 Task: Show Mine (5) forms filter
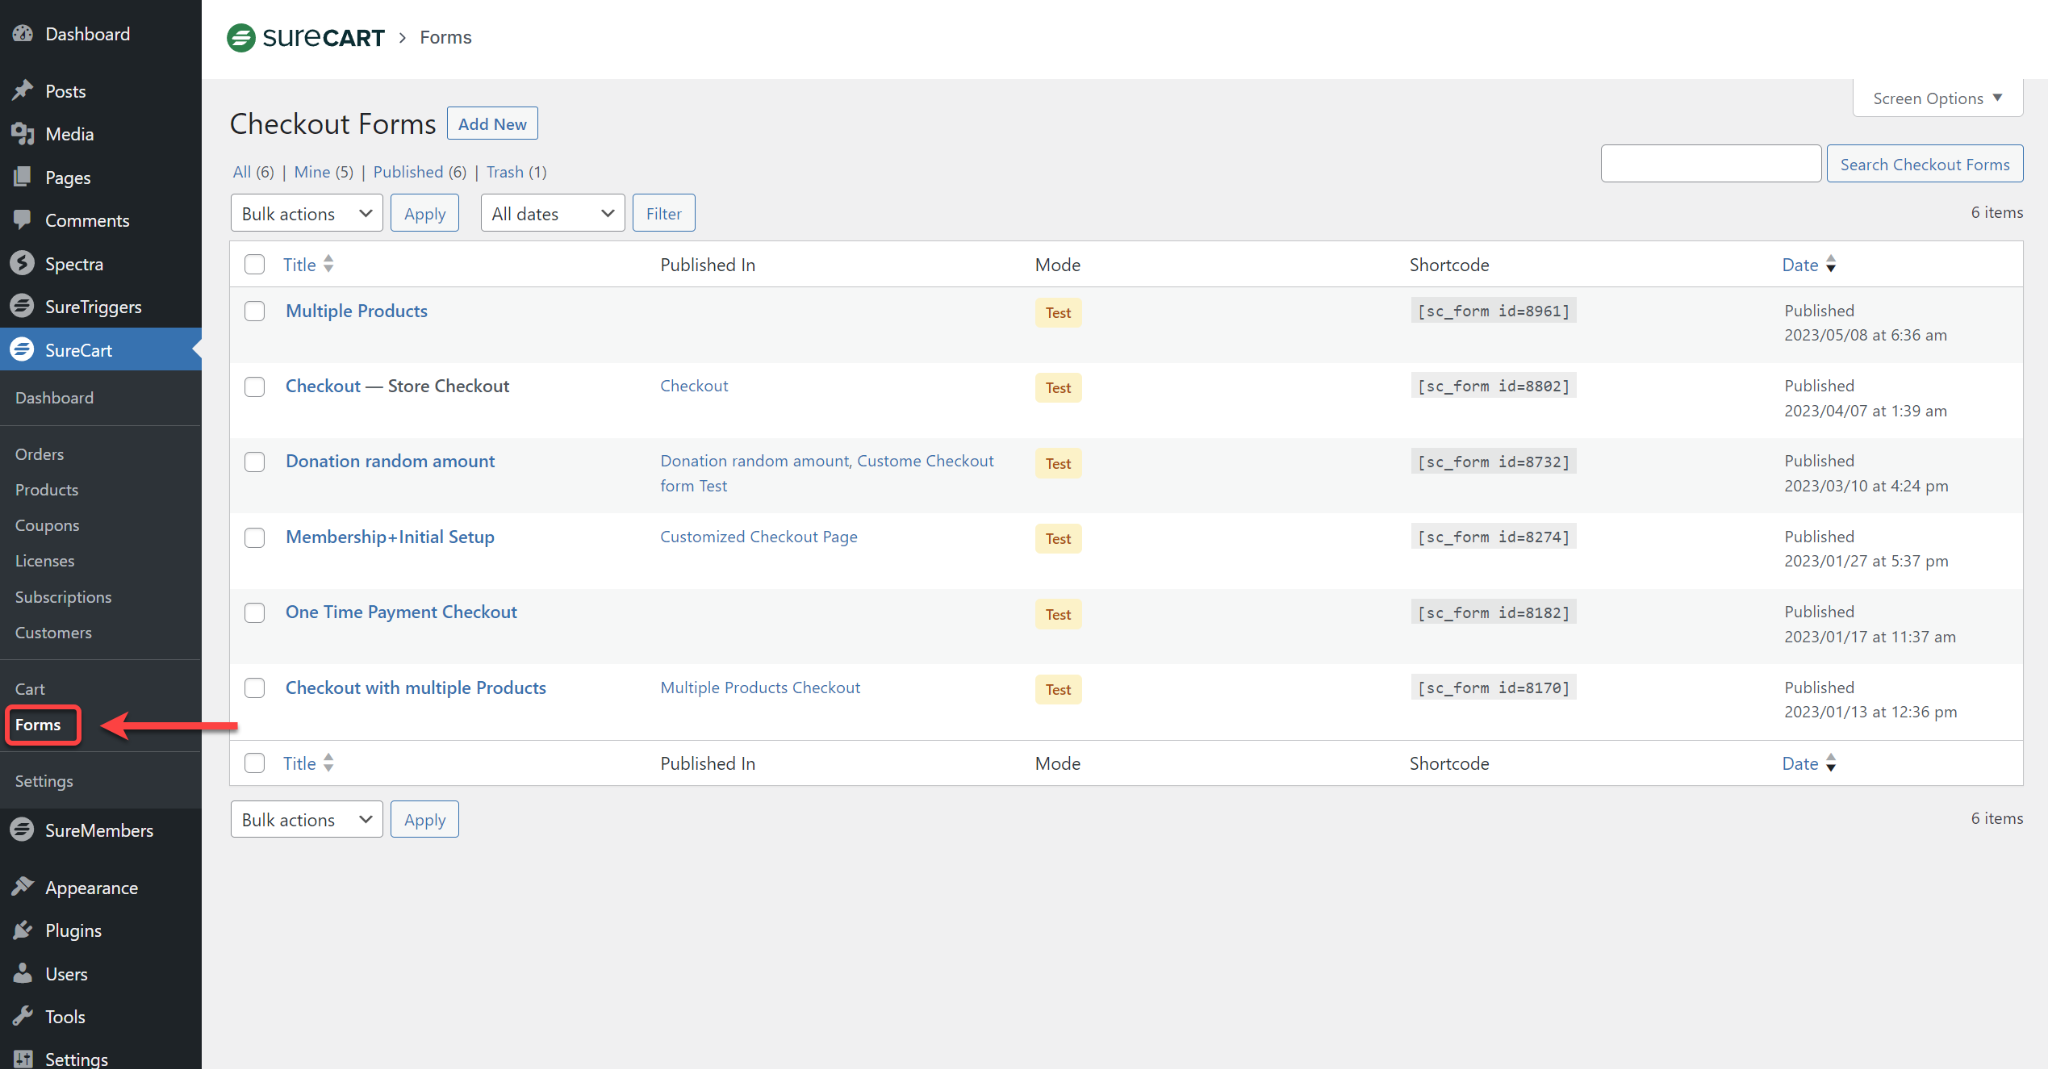click(x=323, y=172)
